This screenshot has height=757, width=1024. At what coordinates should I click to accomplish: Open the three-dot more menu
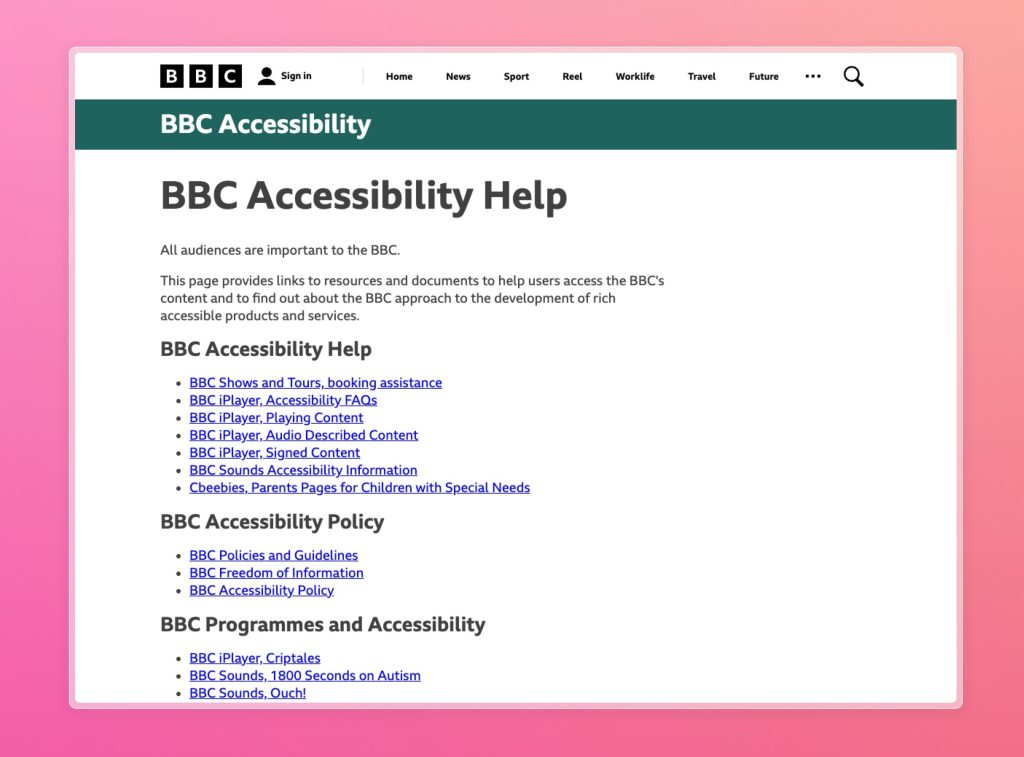(812, 76)
